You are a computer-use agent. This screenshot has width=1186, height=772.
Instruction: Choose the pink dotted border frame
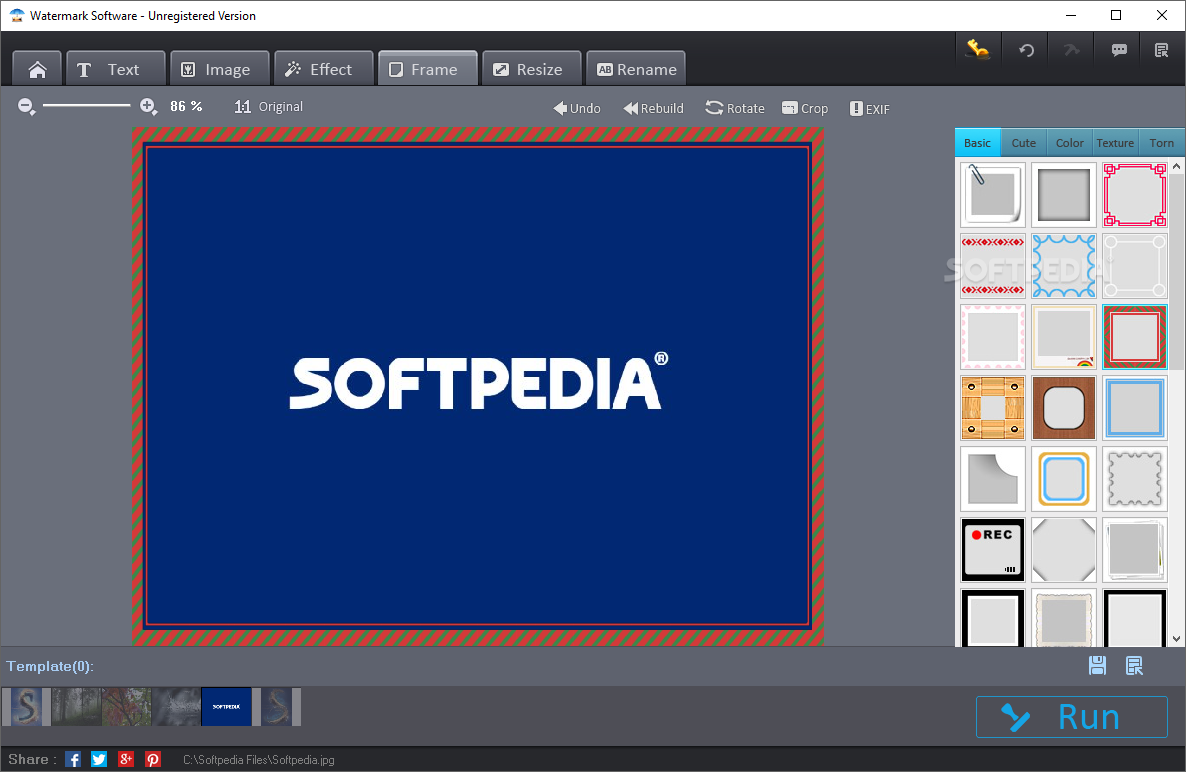(992, 336)
